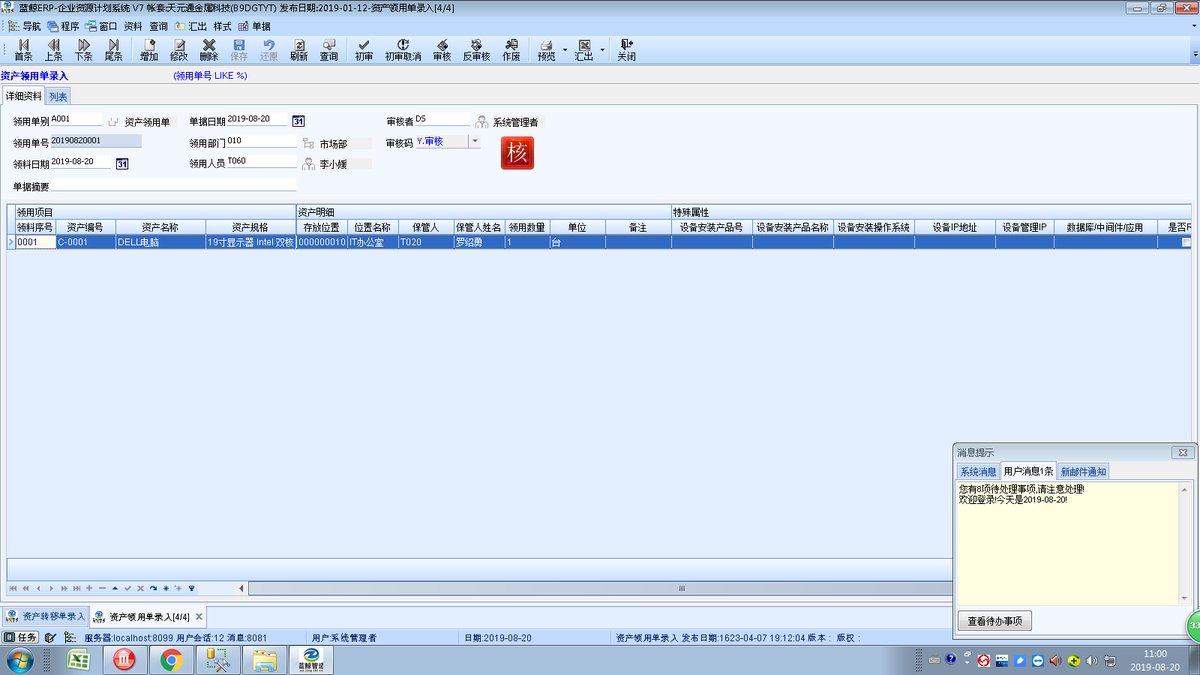The image size is (1200, 675).
Task: Open the 导航 menu
Action: 24,26
